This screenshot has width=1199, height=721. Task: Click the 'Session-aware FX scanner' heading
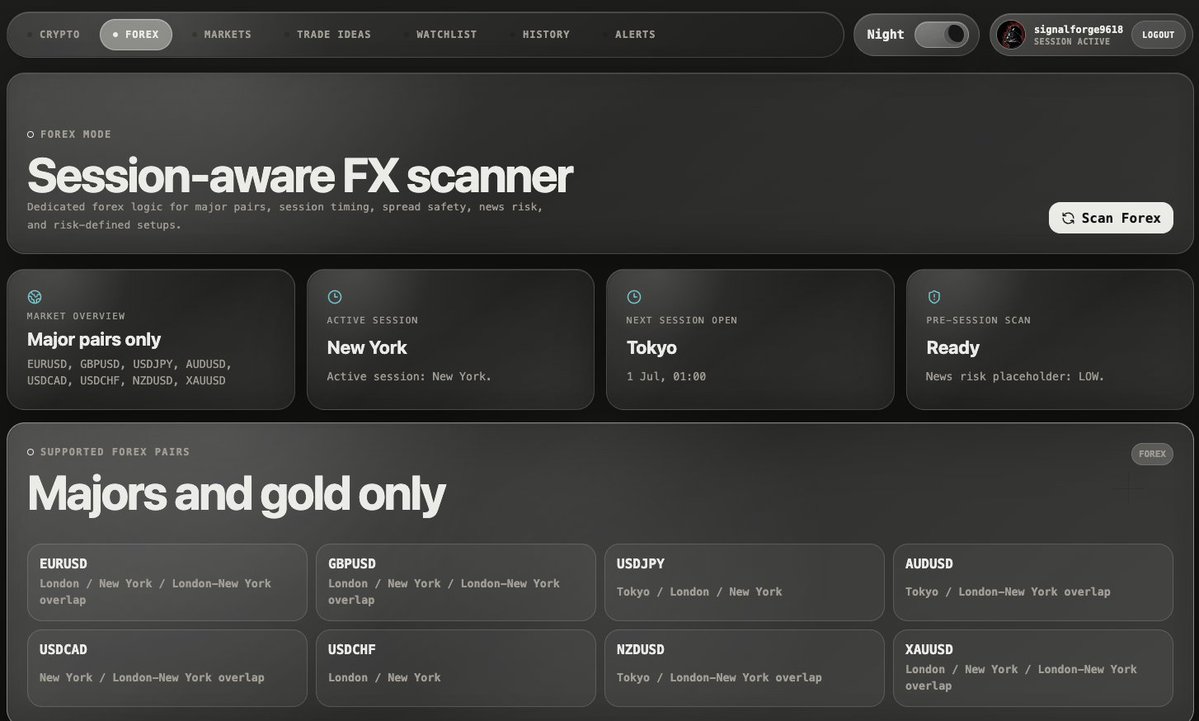tap(300, 176)
